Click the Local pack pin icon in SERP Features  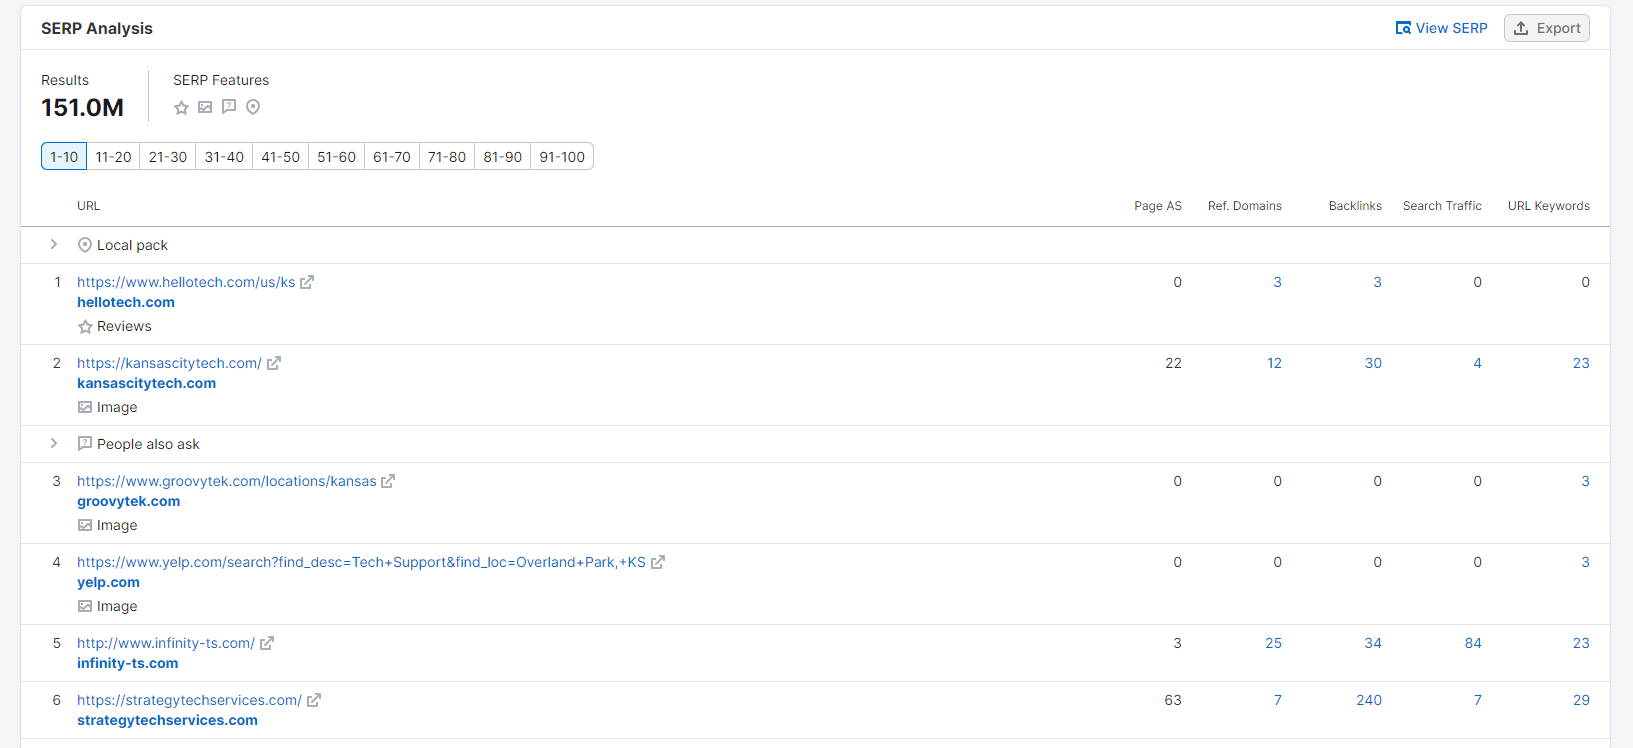point(253,108)
